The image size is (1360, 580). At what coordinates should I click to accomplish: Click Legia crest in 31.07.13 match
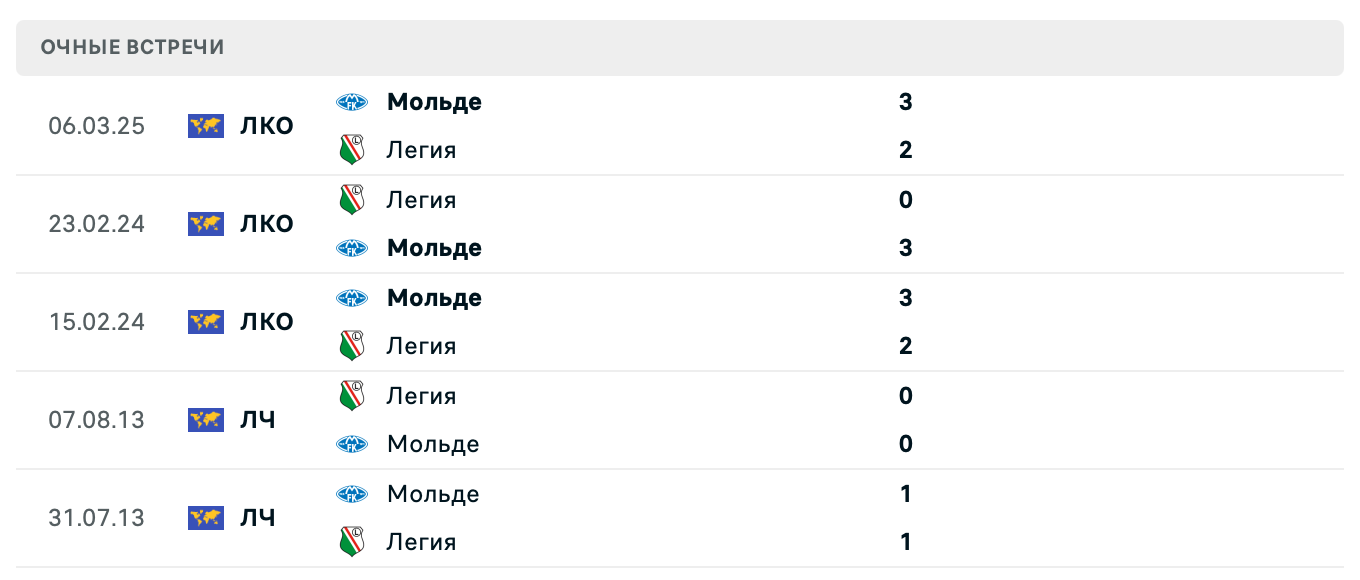pos(351,542)
